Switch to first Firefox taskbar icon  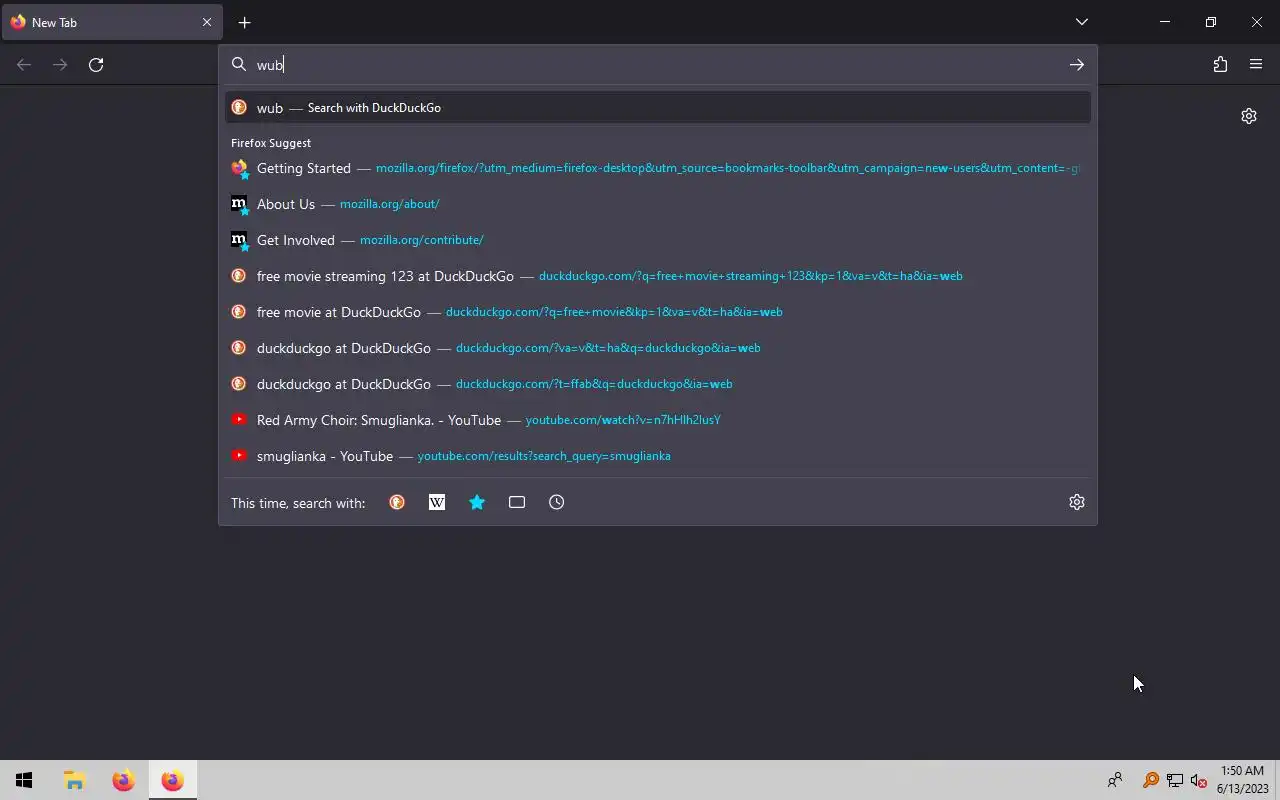[123, 780]
